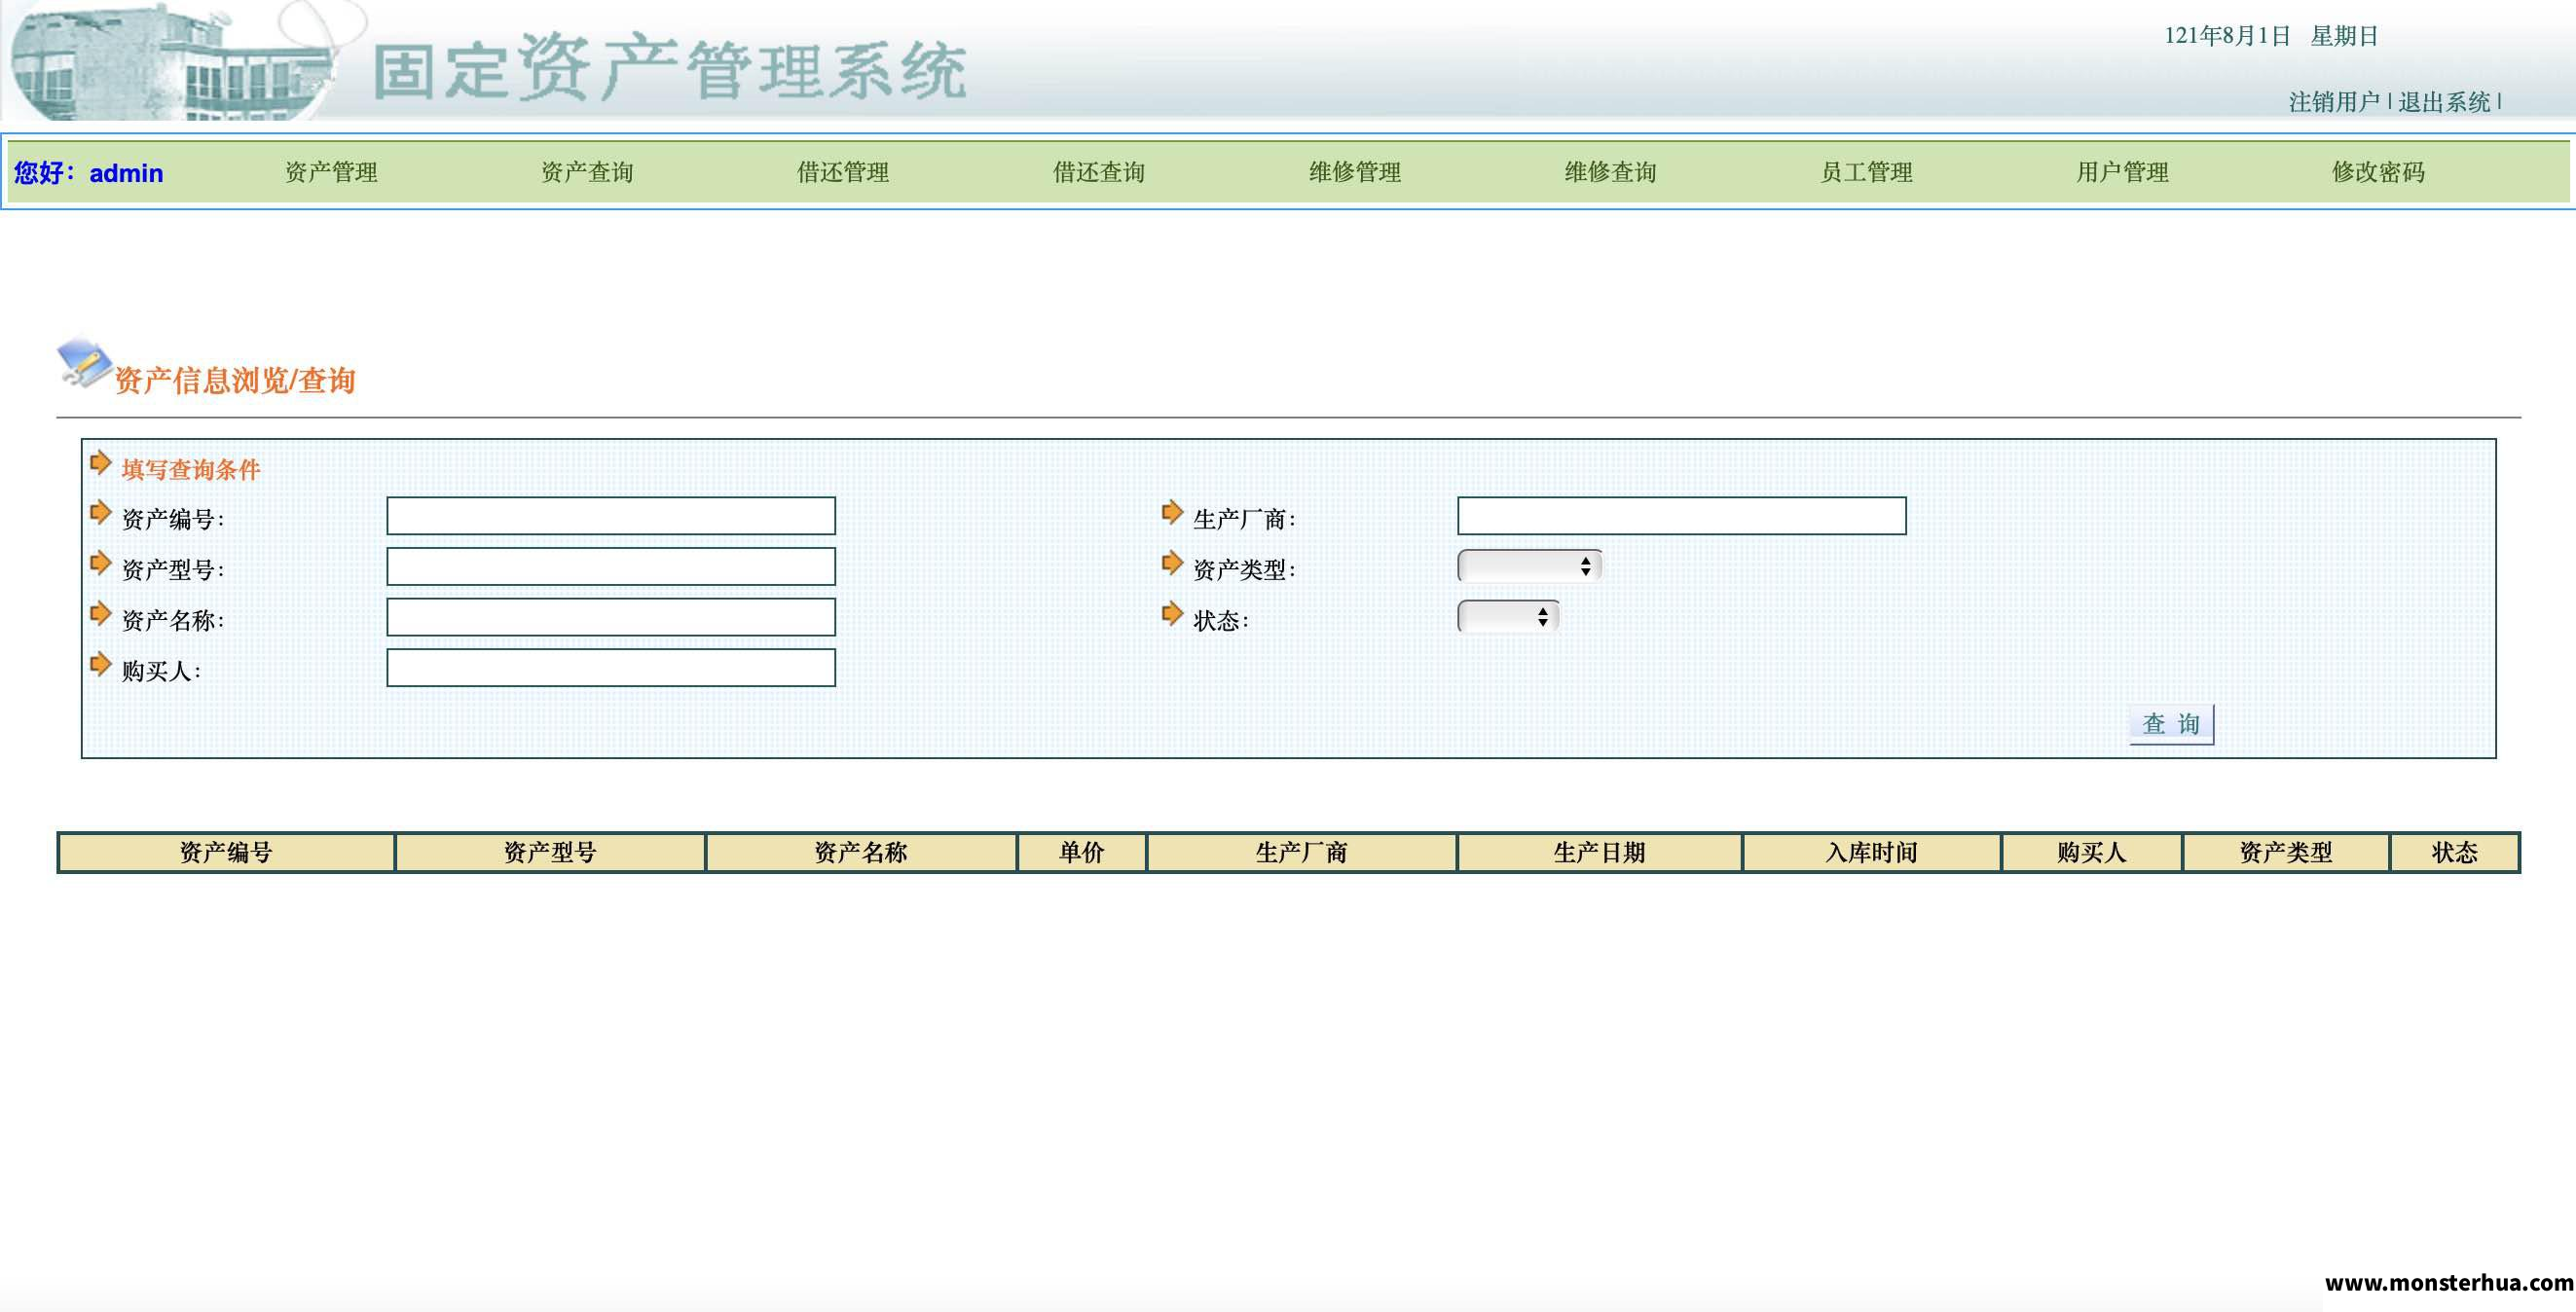Click arrow icon next to 资产编号 label
The height and width of the screenshot is (1312, 2576).
pyautogui.click(x=100, y=513)
